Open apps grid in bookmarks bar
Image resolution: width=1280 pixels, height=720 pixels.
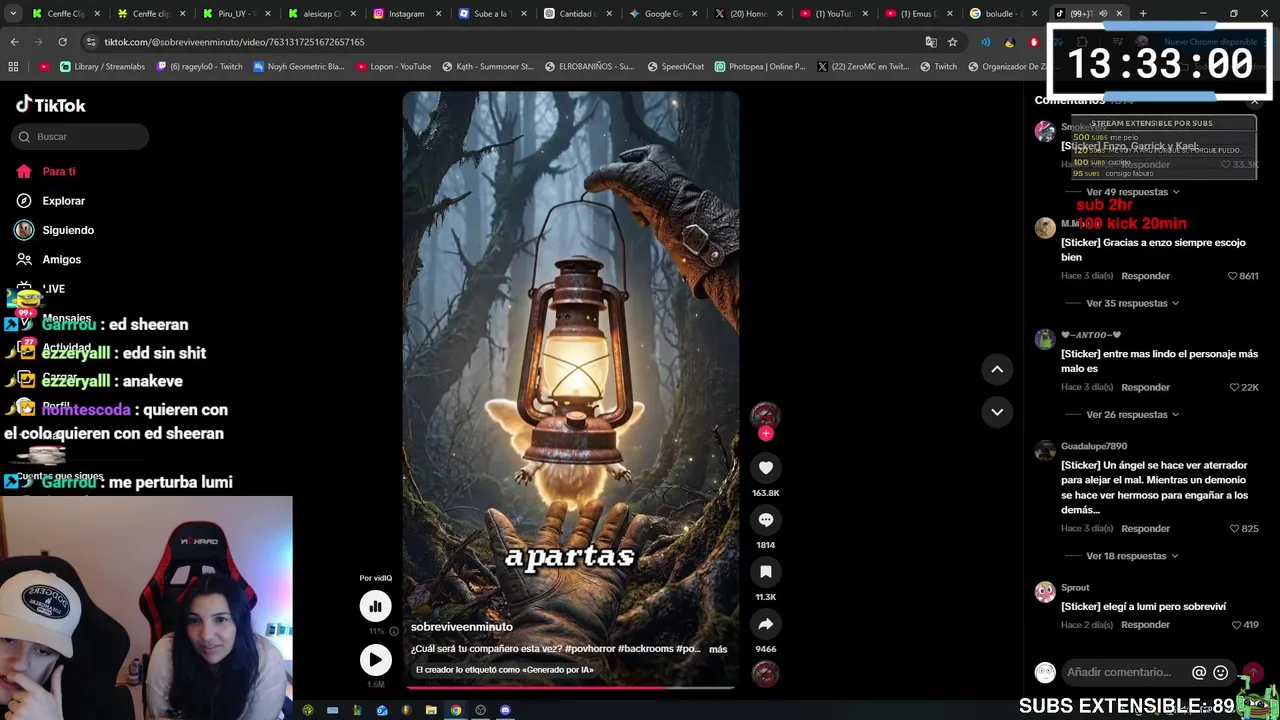(13, 67)
